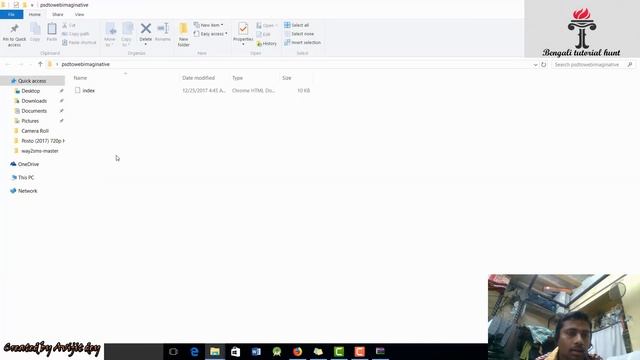Open the File menu tab
640x360 pixels.
pyautogui.click(x=11, y=14)
